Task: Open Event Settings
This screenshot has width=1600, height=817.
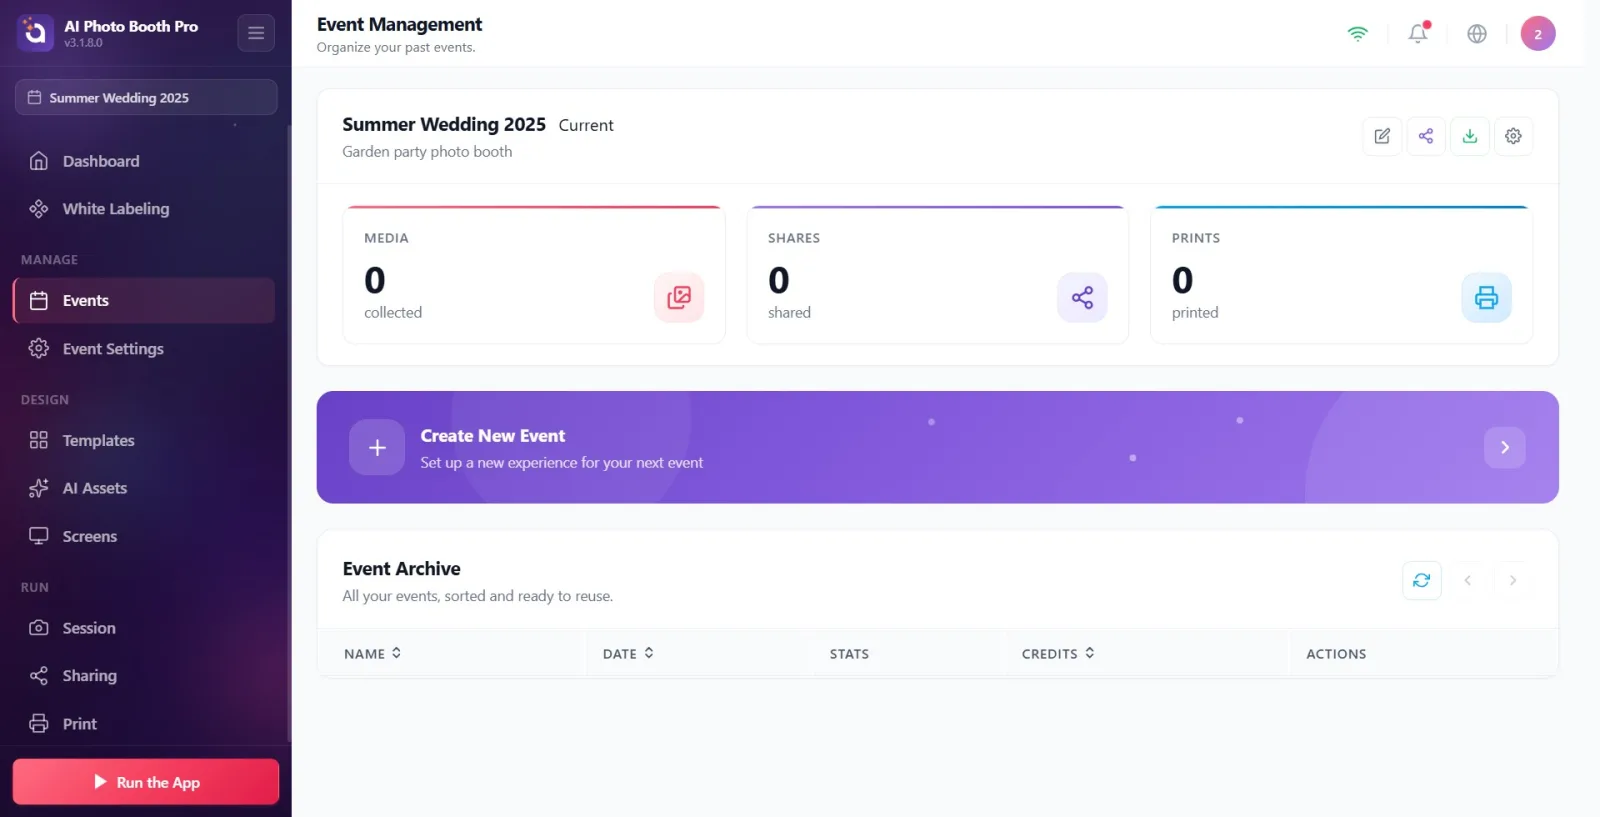Action: click(144, 349)
